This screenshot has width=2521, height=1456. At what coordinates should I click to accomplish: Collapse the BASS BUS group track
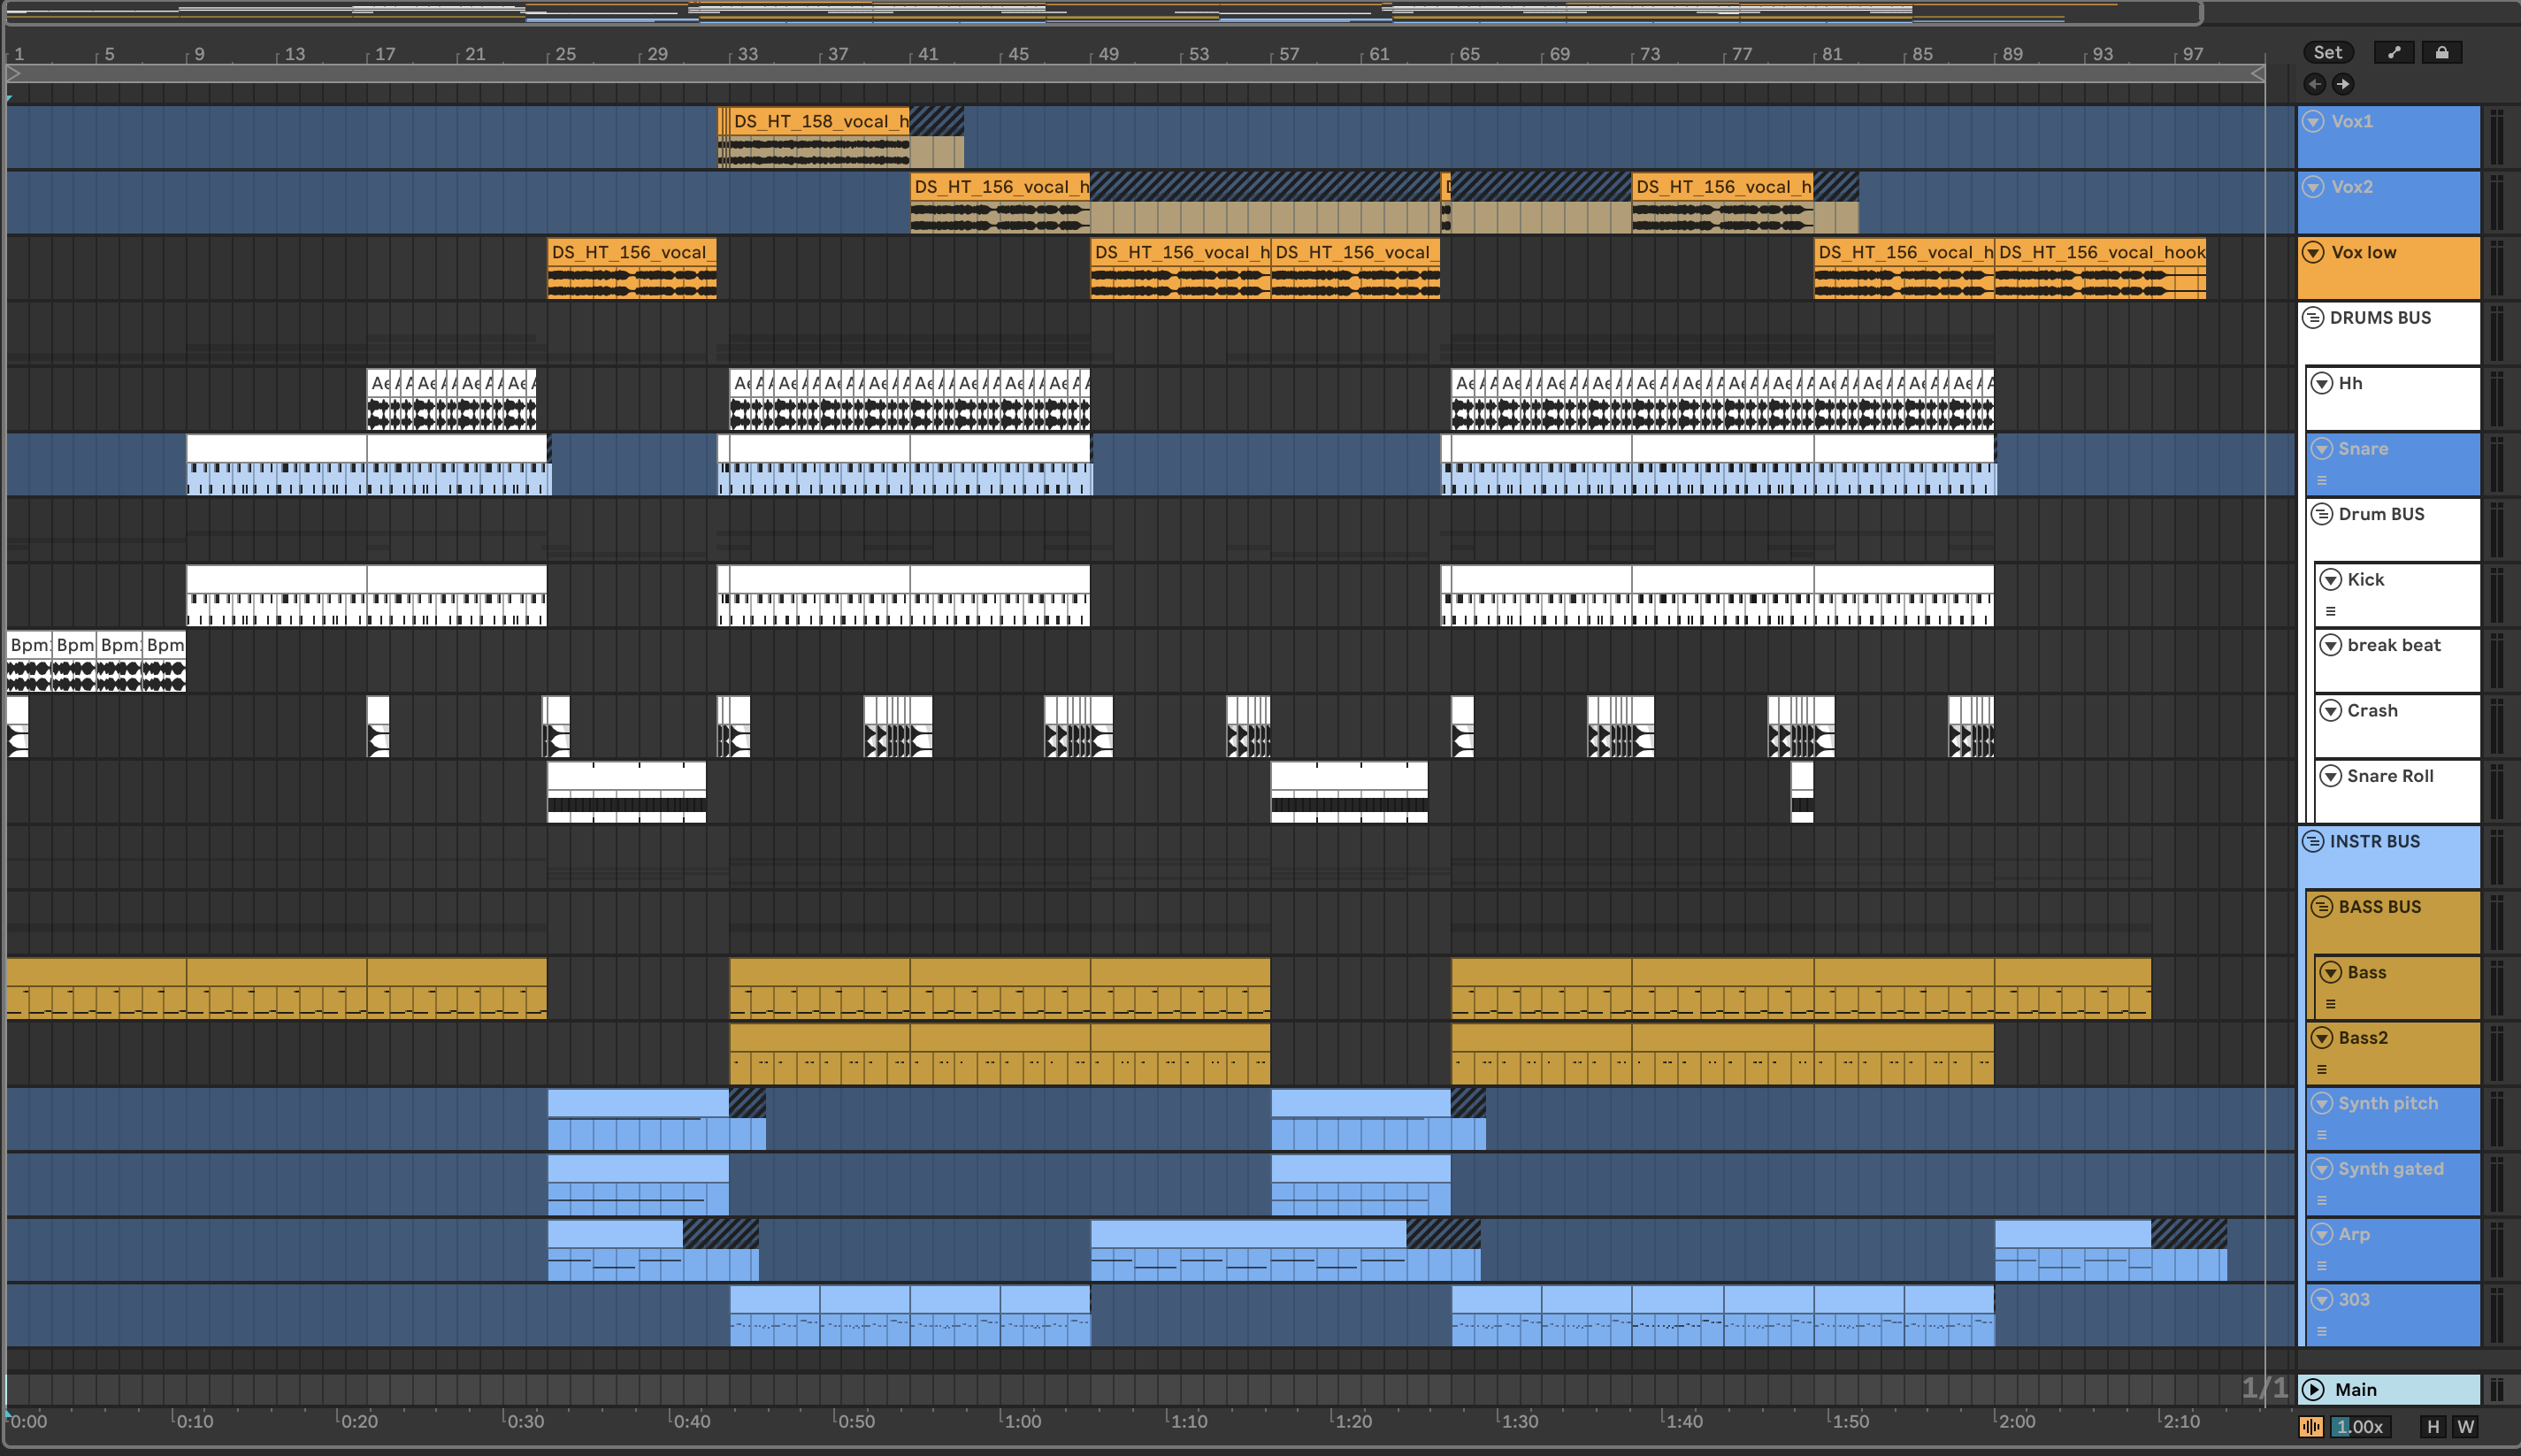coord(2322,907)
